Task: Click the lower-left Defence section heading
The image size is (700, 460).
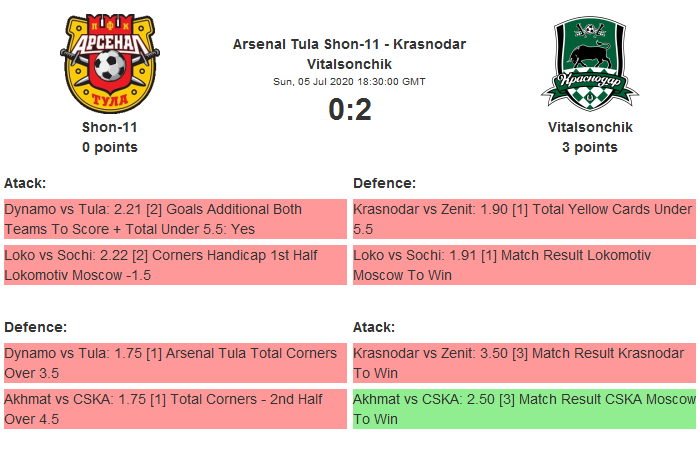Action: coord(35,327)
